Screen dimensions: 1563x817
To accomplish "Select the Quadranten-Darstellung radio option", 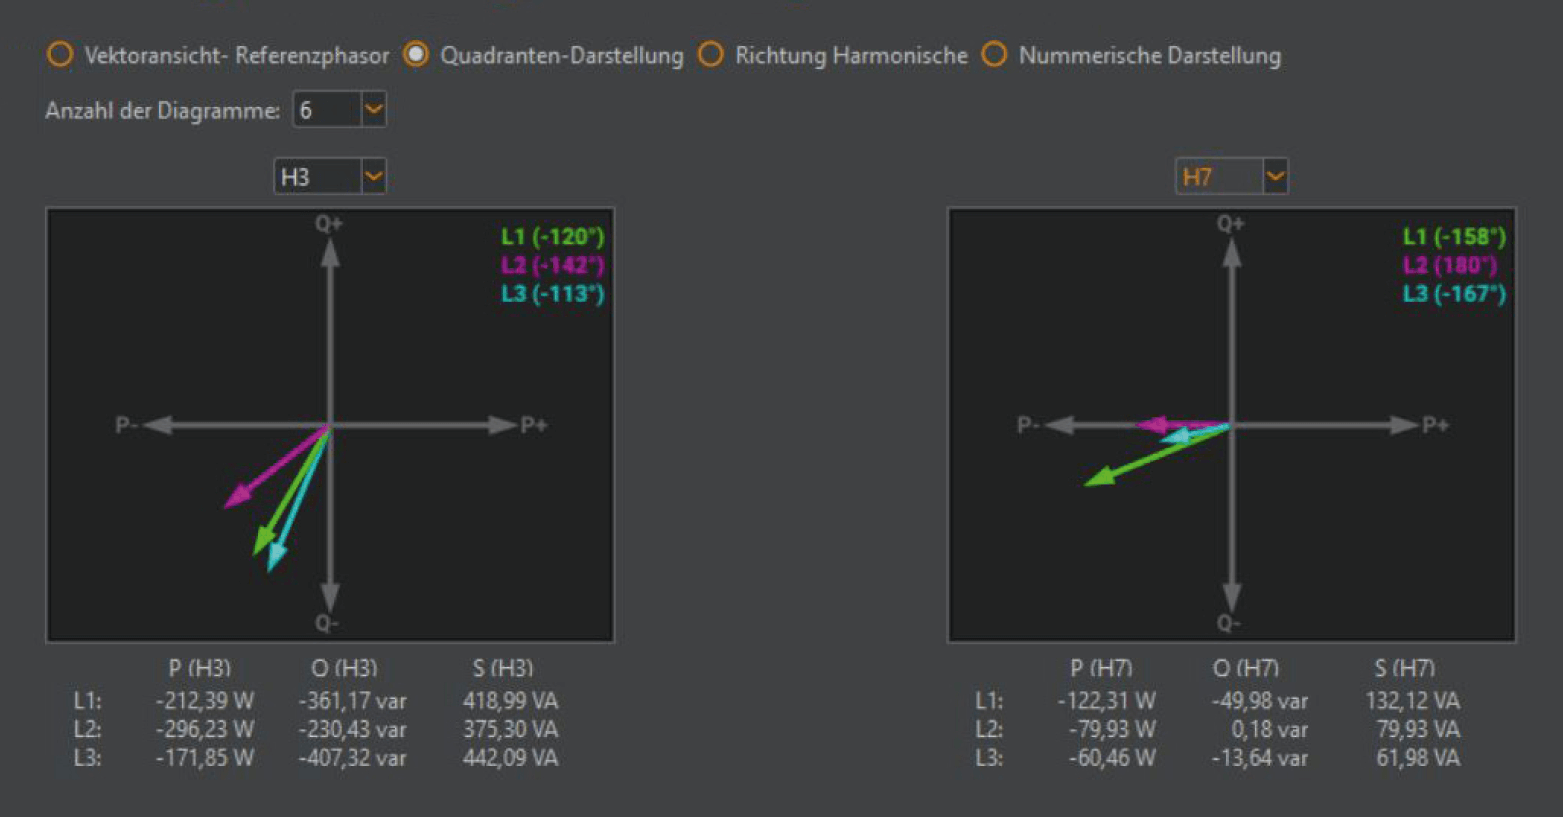I will coord(416,55).
